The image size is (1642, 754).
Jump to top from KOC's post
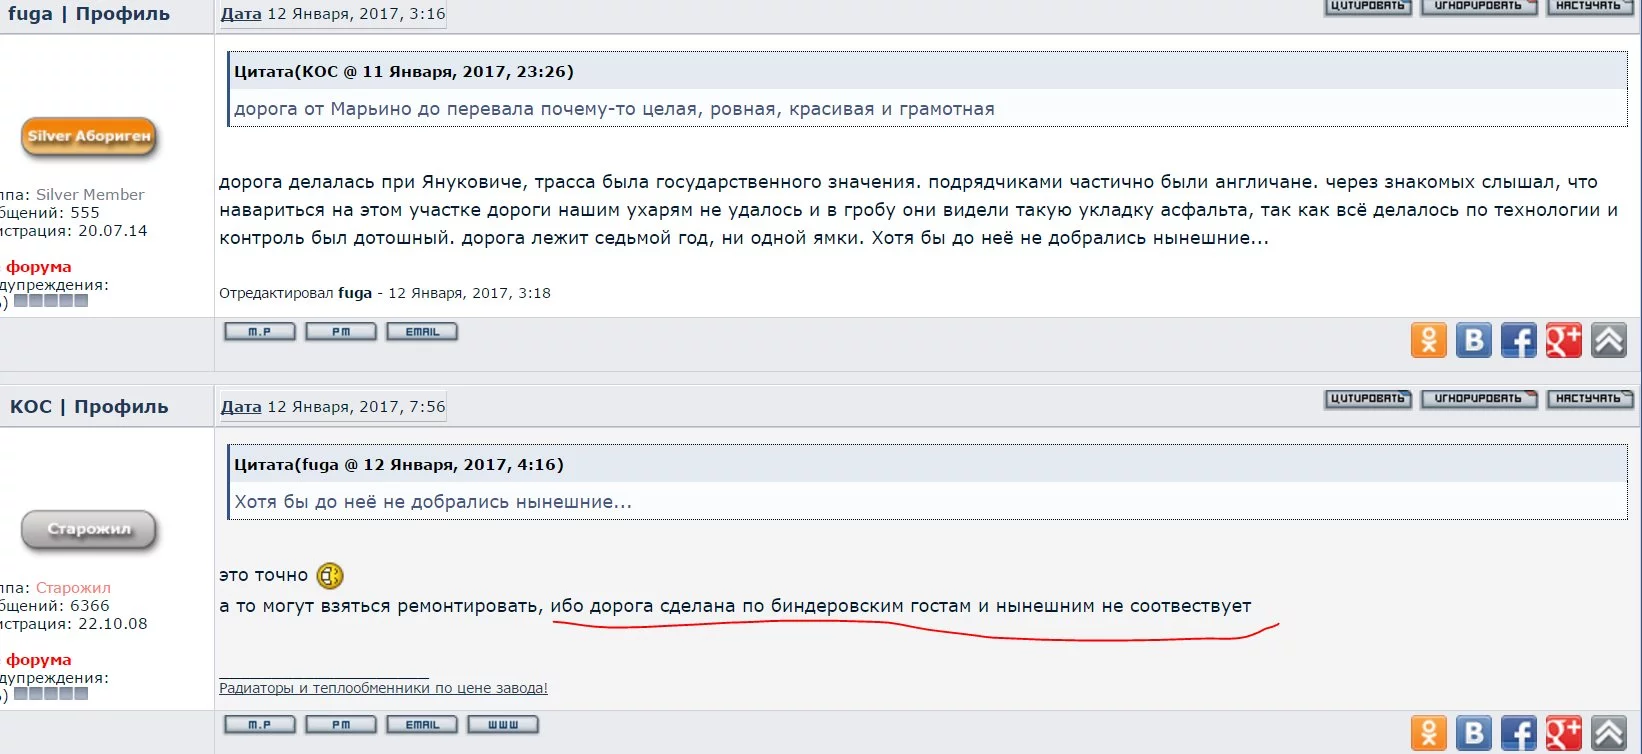pyautogui.click(x=1609, y=733)
